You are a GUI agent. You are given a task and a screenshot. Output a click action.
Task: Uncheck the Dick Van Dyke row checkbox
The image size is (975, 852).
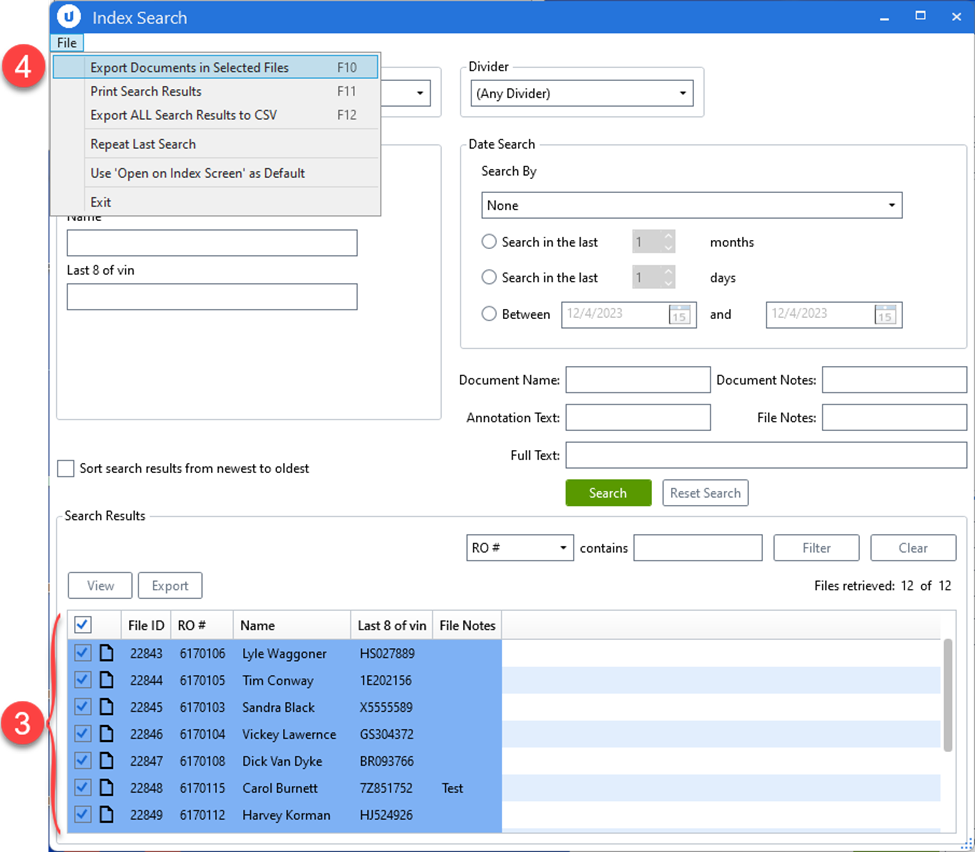pyautogui.click(x=83, y=760)
